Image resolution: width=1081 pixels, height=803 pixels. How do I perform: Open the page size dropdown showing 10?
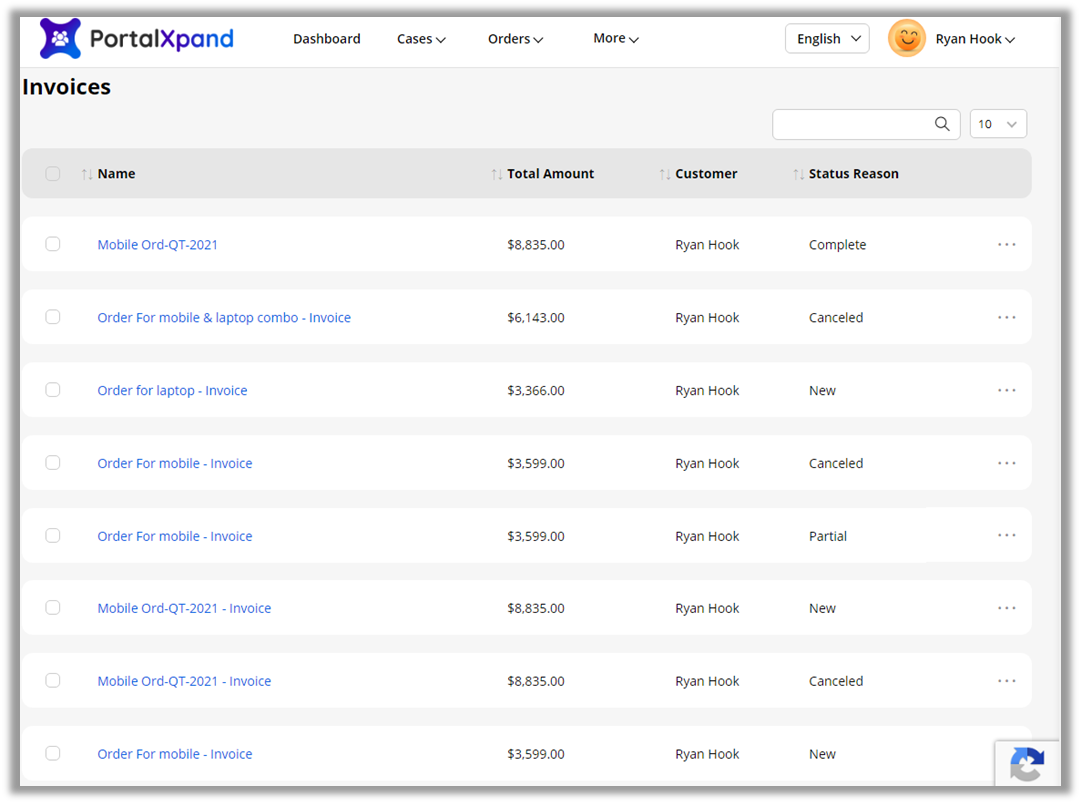coord(997,124)
